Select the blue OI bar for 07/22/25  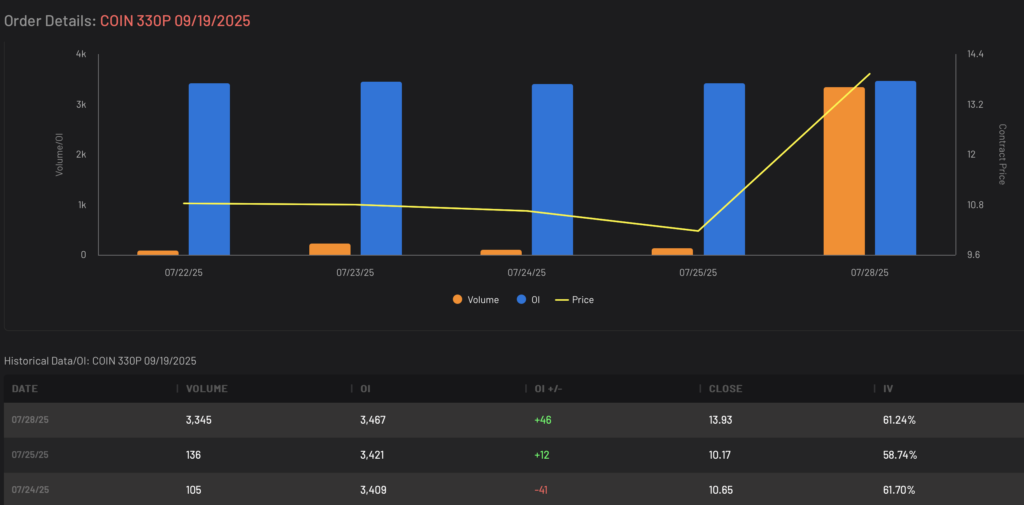pyautogui.click(x=209, y=169)
